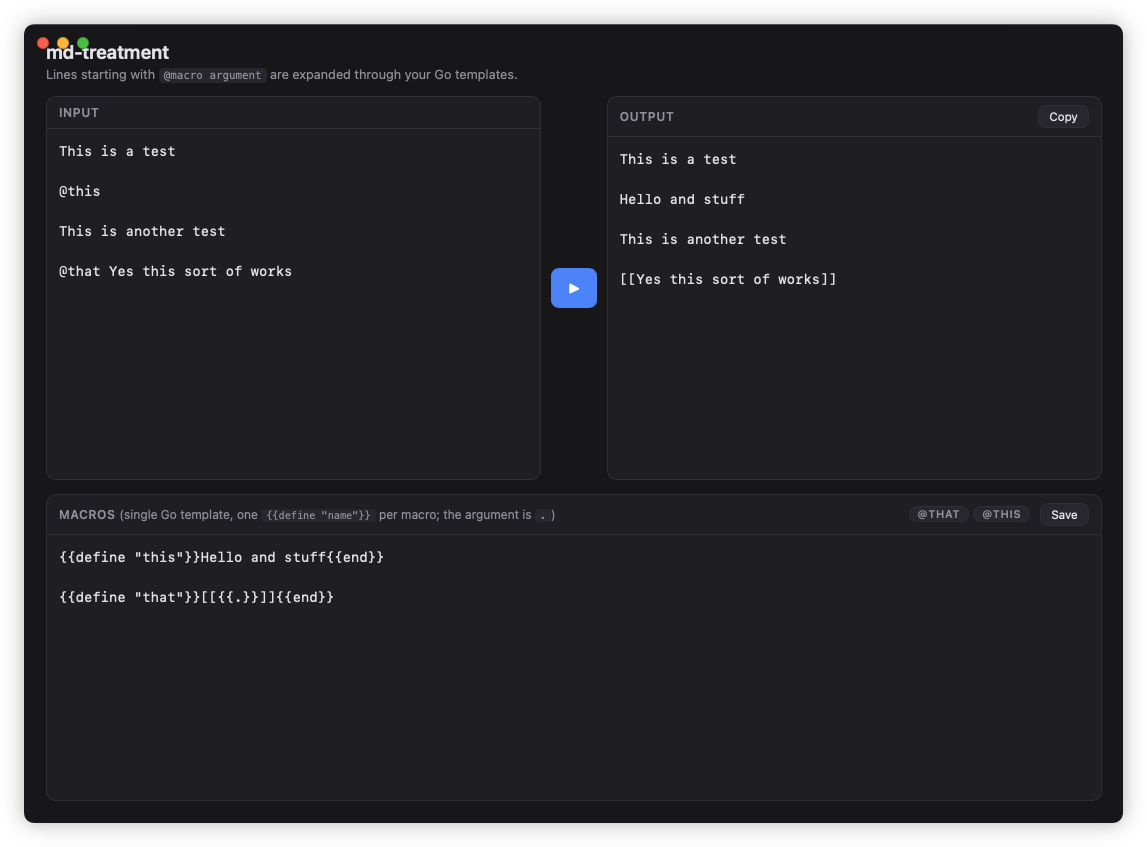Screen dimensions: 1147x847
Task: Click the "@this" line in input
Action: pyautogui.click(x=80, y=192)
